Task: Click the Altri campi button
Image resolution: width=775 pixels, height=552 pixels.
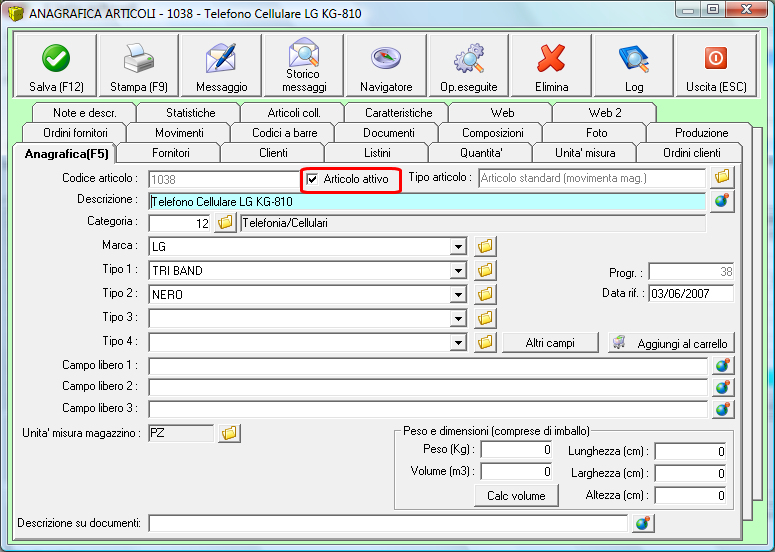Action: [550, 342]
